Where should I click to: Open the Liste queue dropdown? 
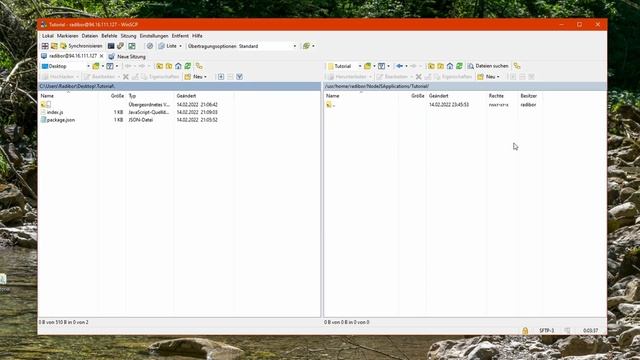point(170,46)
